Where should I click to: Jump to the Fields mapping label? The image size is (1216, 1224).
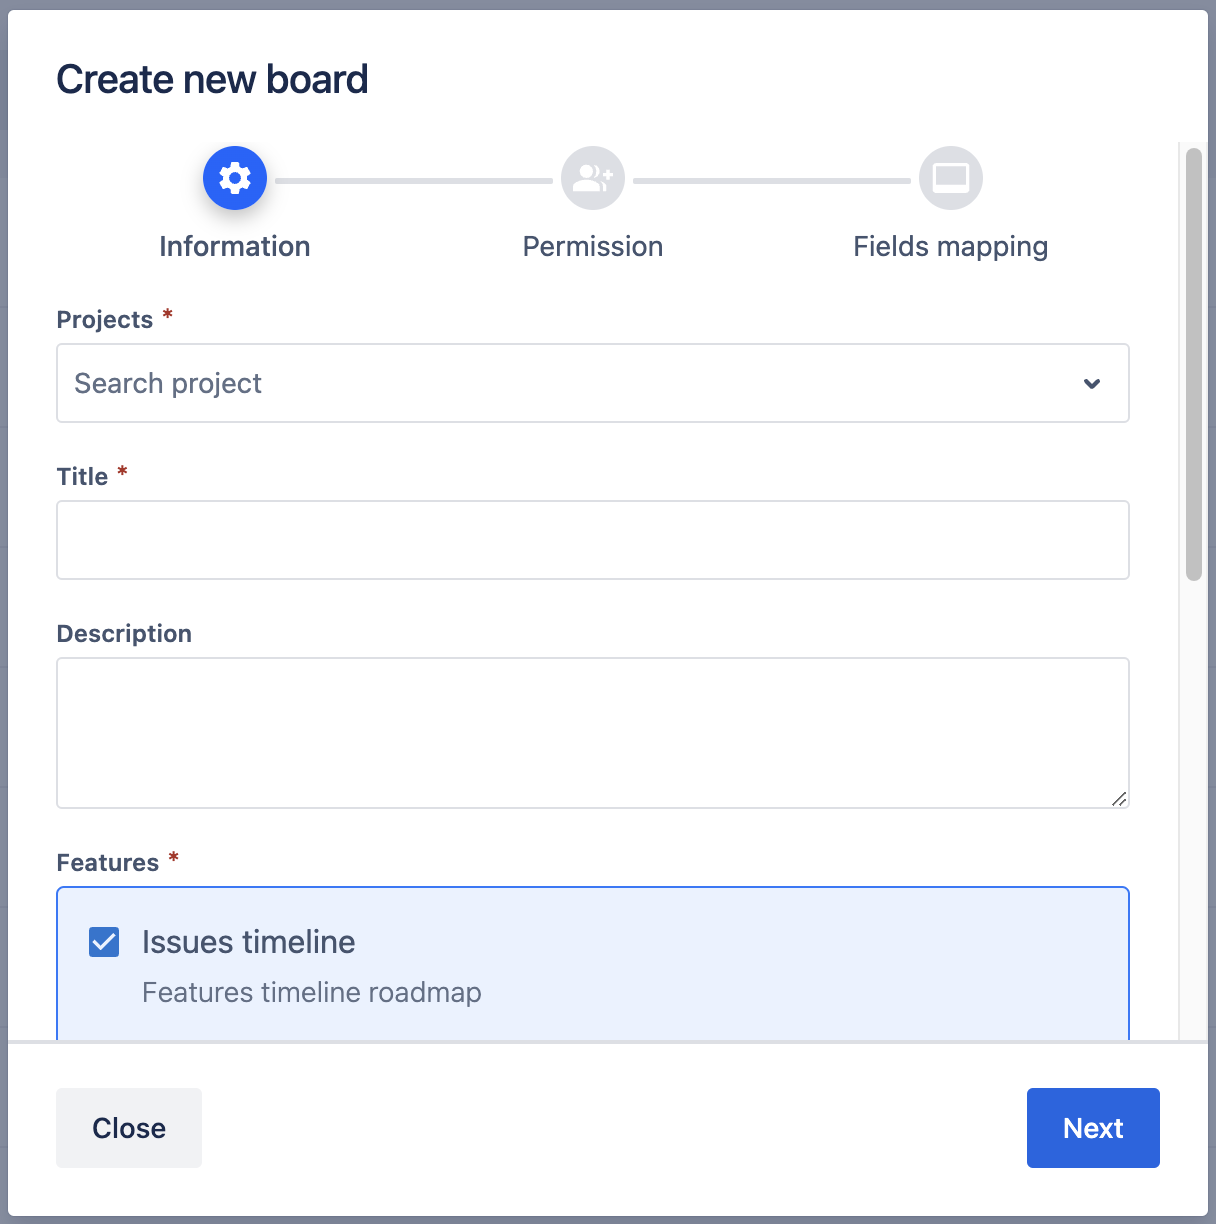[x=950, y=246]
